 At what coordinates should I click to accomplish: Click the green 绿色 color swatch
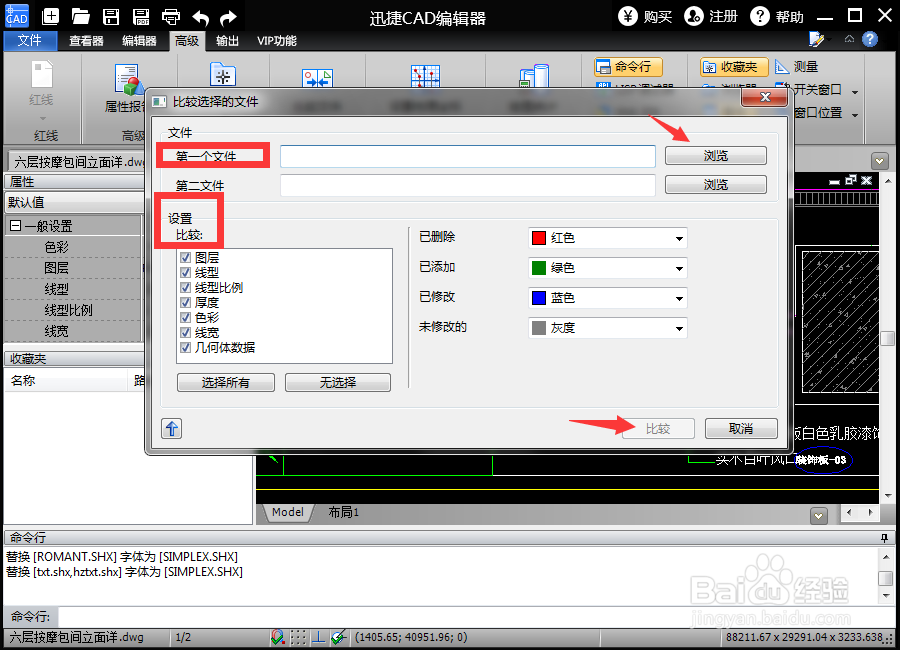538,268
